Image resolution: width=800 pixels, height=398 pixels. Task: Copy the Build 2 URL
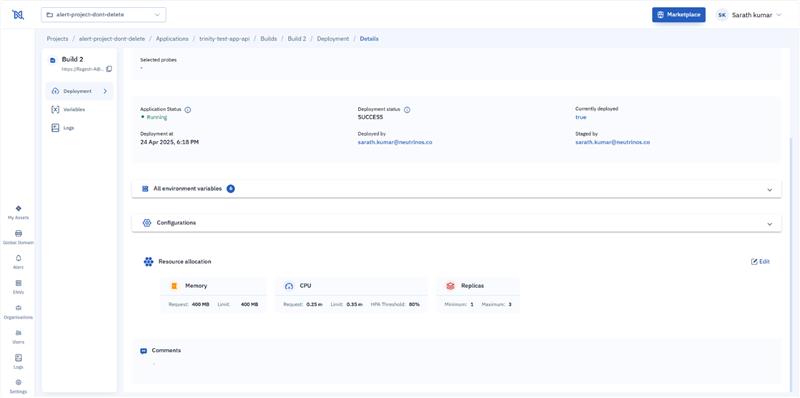click(x=109, y=69)
